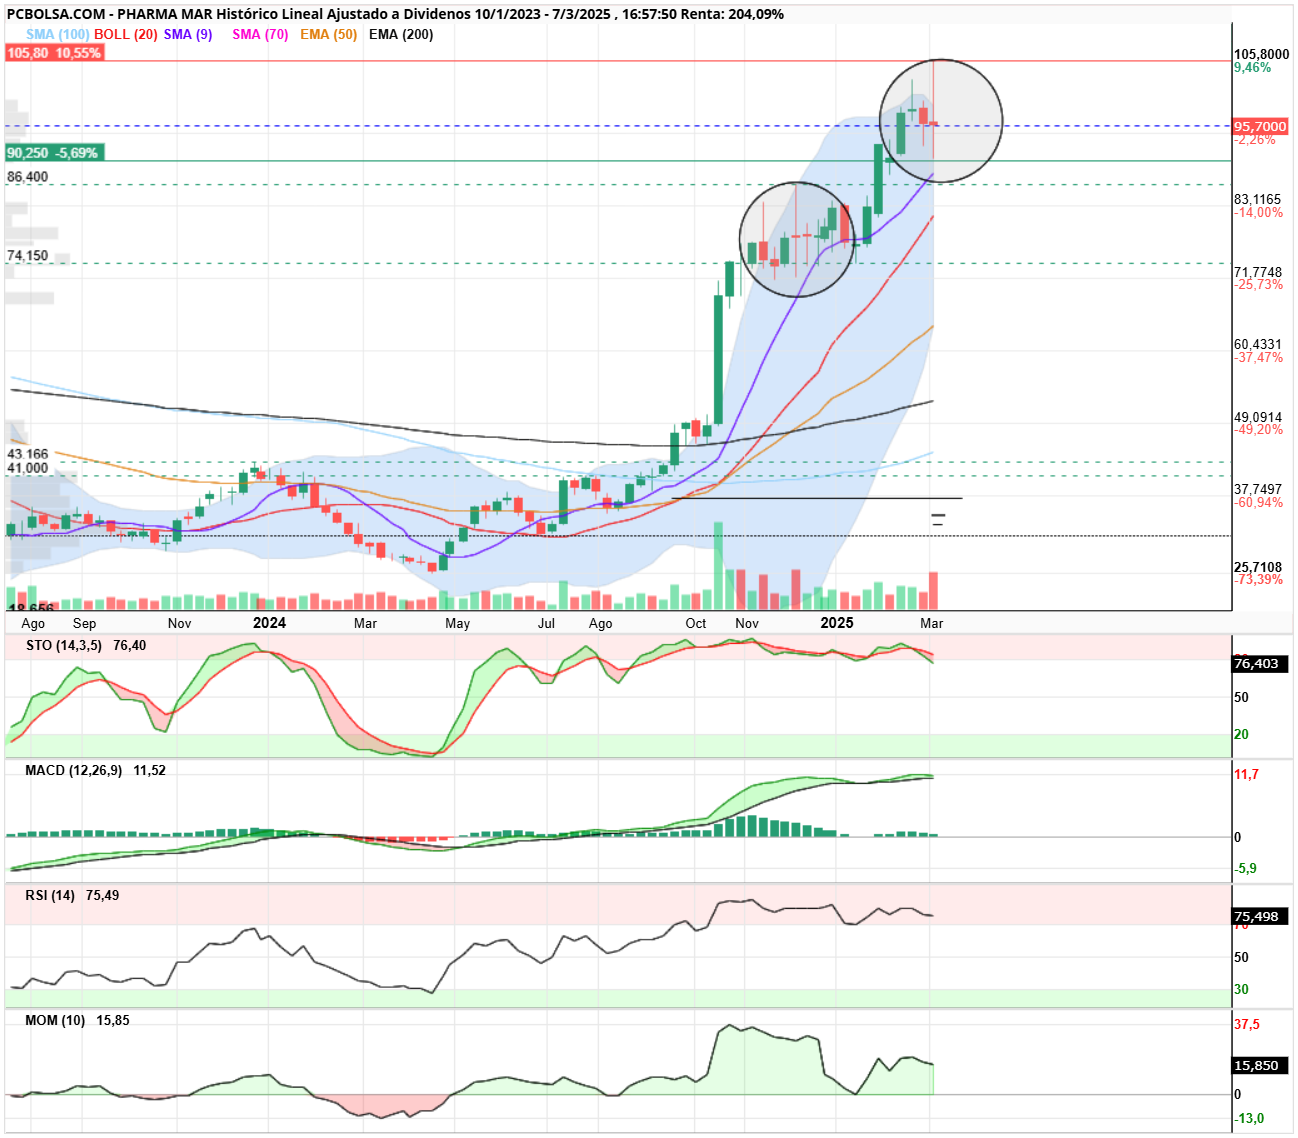Click the 37,7497 axis value
Viewport: 1298px width, 1138px height.
[x=1258, y=490]
